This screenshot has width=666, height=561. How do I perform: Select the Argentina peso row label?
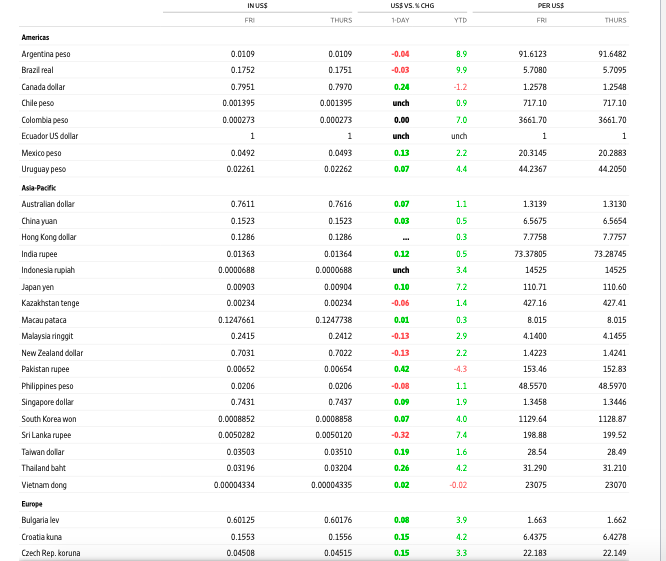(x=46, y=54)
